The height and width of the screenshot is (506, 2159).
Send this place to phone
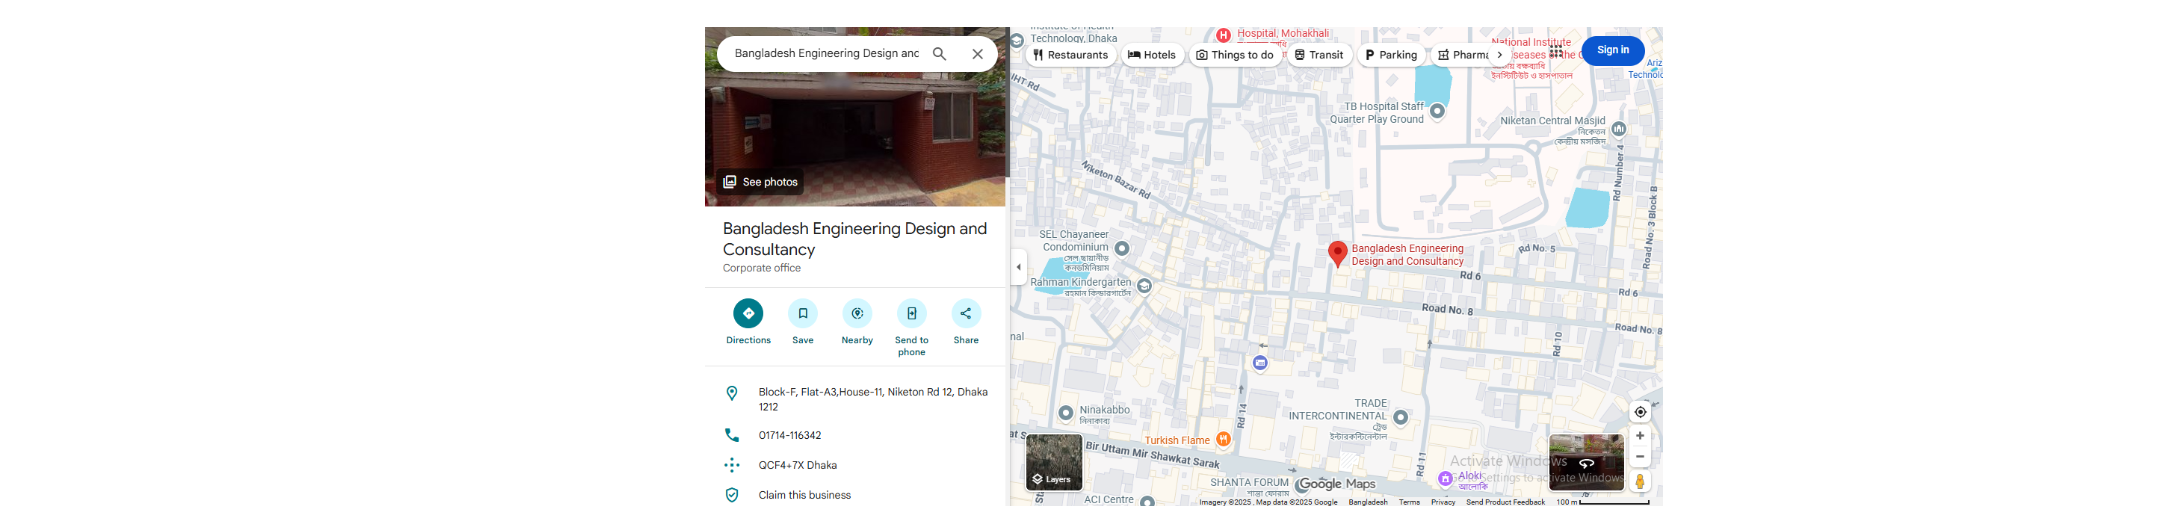912,328
